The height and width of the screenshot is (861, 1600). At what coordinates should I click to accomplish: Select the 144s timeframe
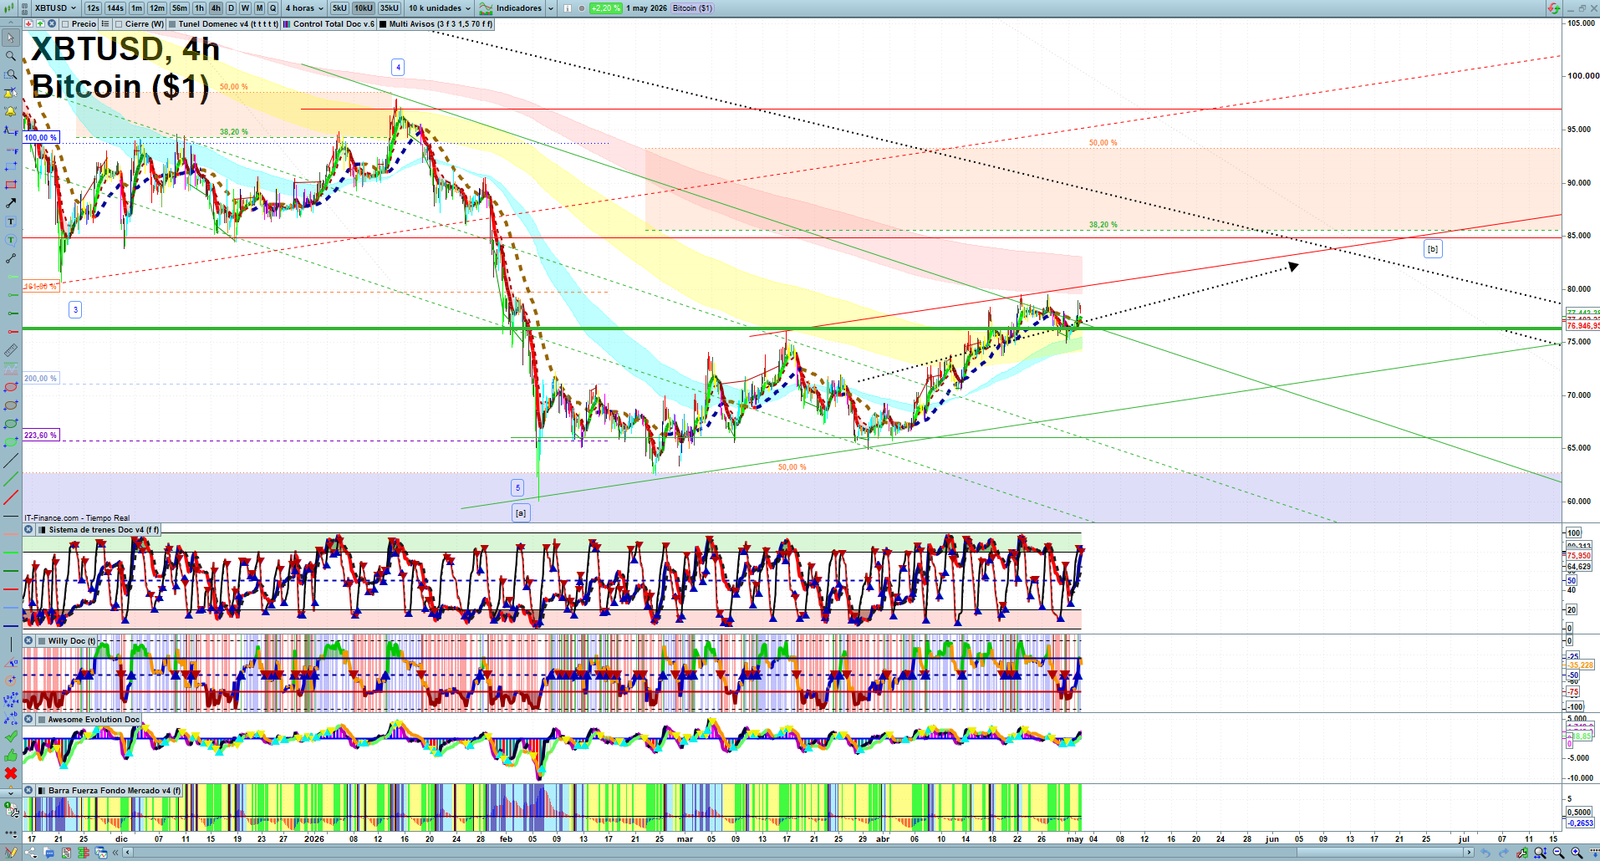pos(115,8)
